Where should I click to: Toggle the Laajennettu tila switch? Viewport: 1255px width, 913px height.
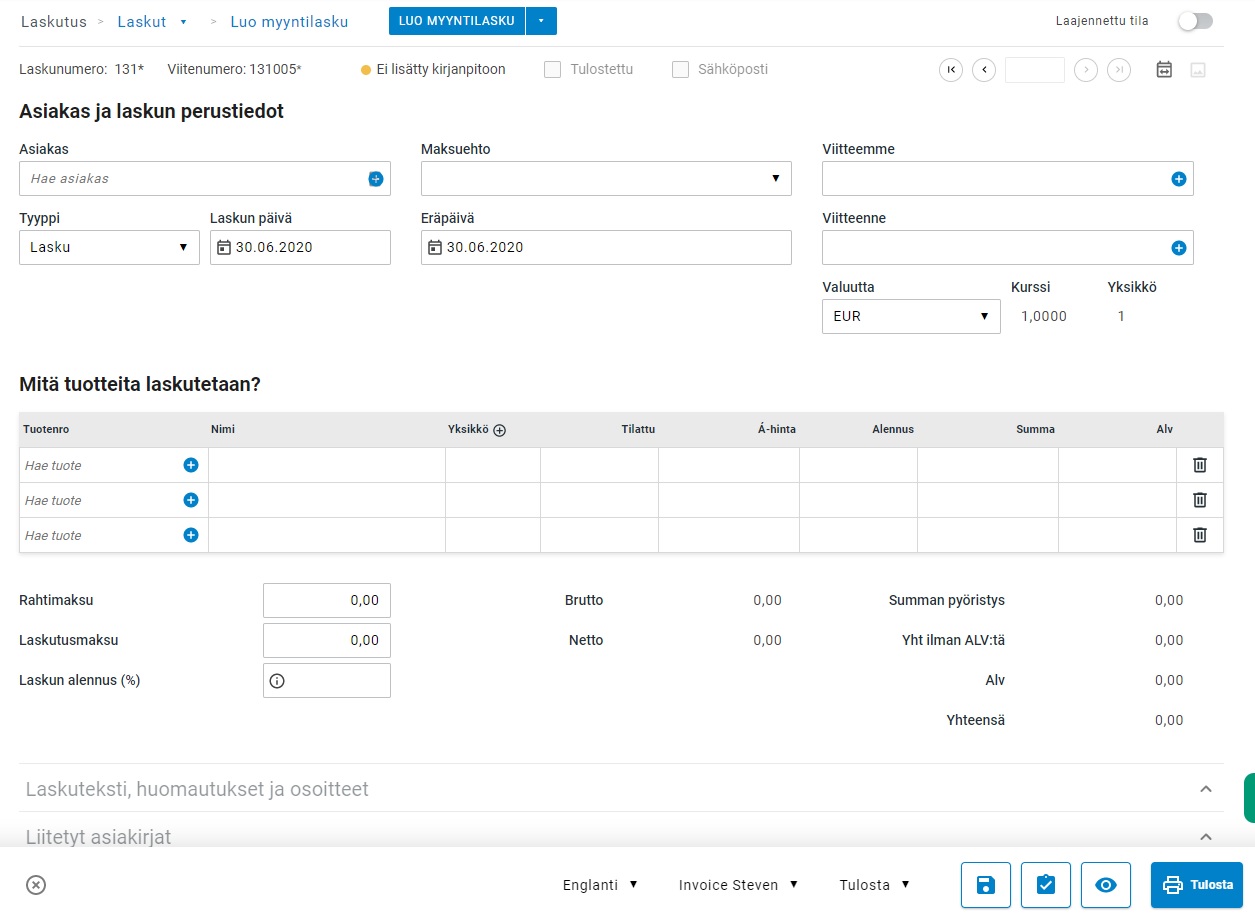pos(1194,21)
